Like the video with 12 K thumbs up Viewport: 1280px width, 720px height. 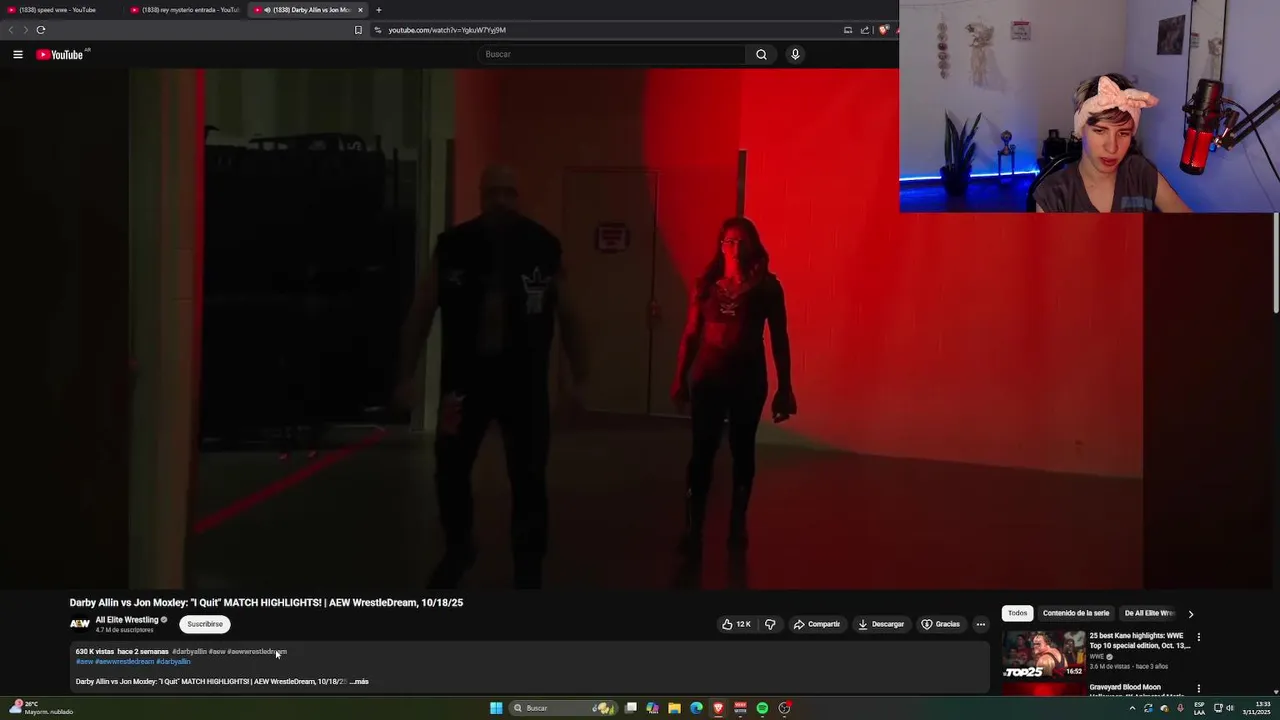736,624
